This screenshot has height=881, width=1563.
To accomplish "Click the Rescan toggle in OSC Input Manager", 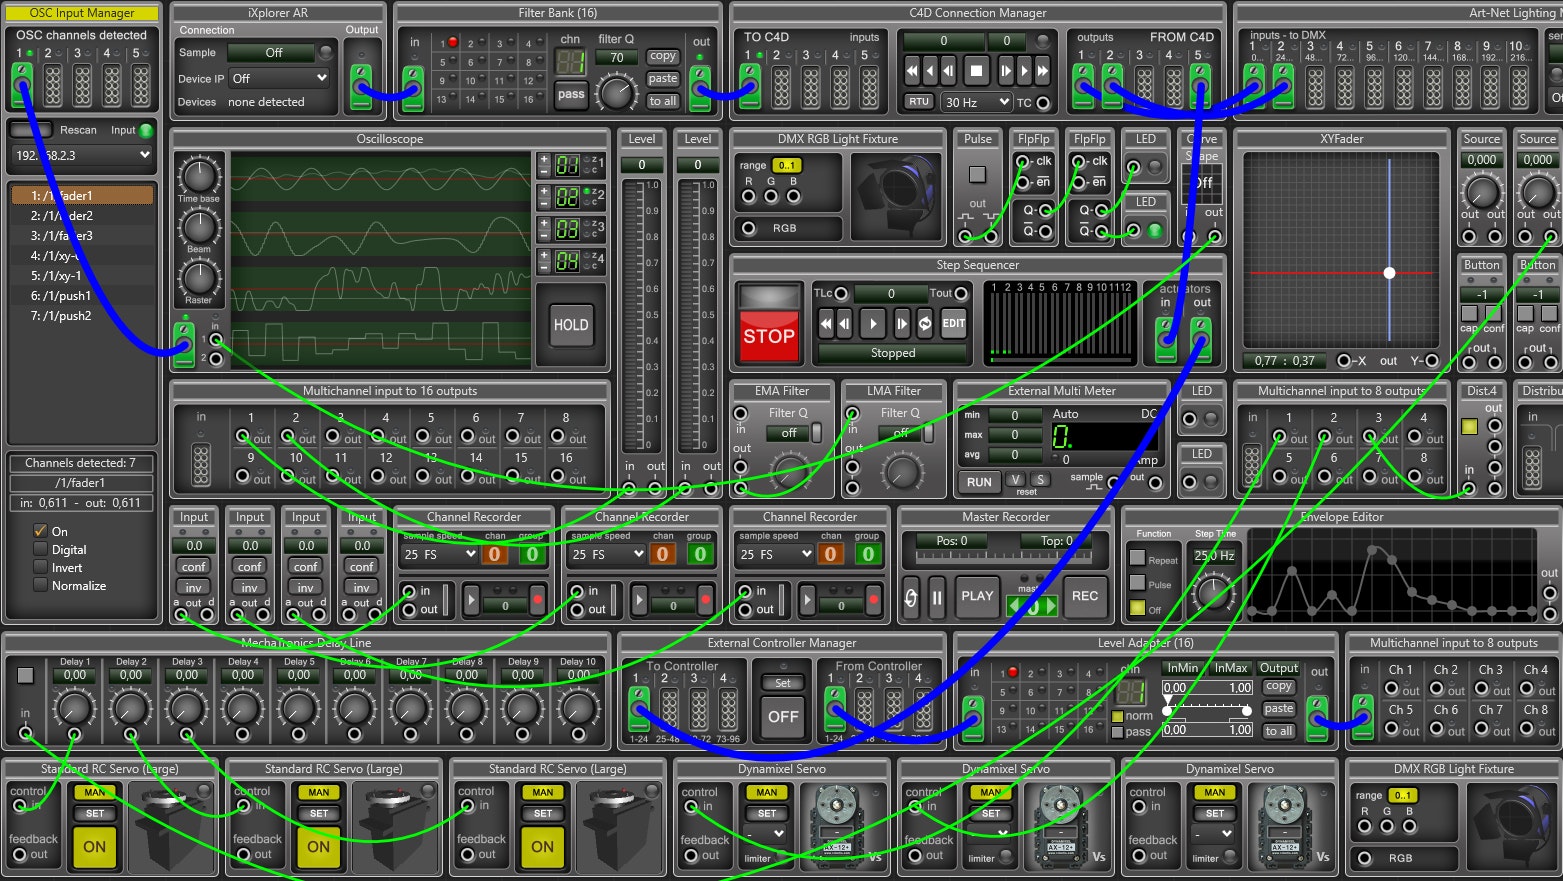I will click(x=31, y=130).
